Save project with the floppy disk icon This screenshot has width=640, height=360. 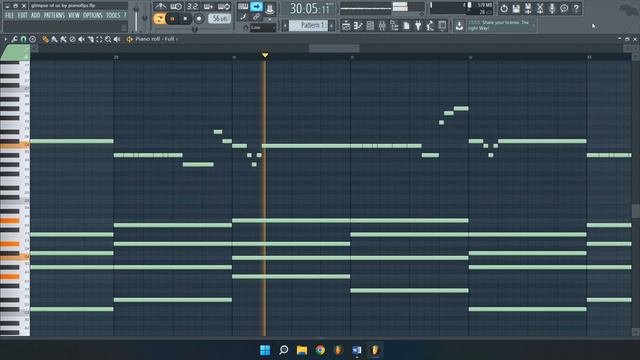[x=516, y=8]
